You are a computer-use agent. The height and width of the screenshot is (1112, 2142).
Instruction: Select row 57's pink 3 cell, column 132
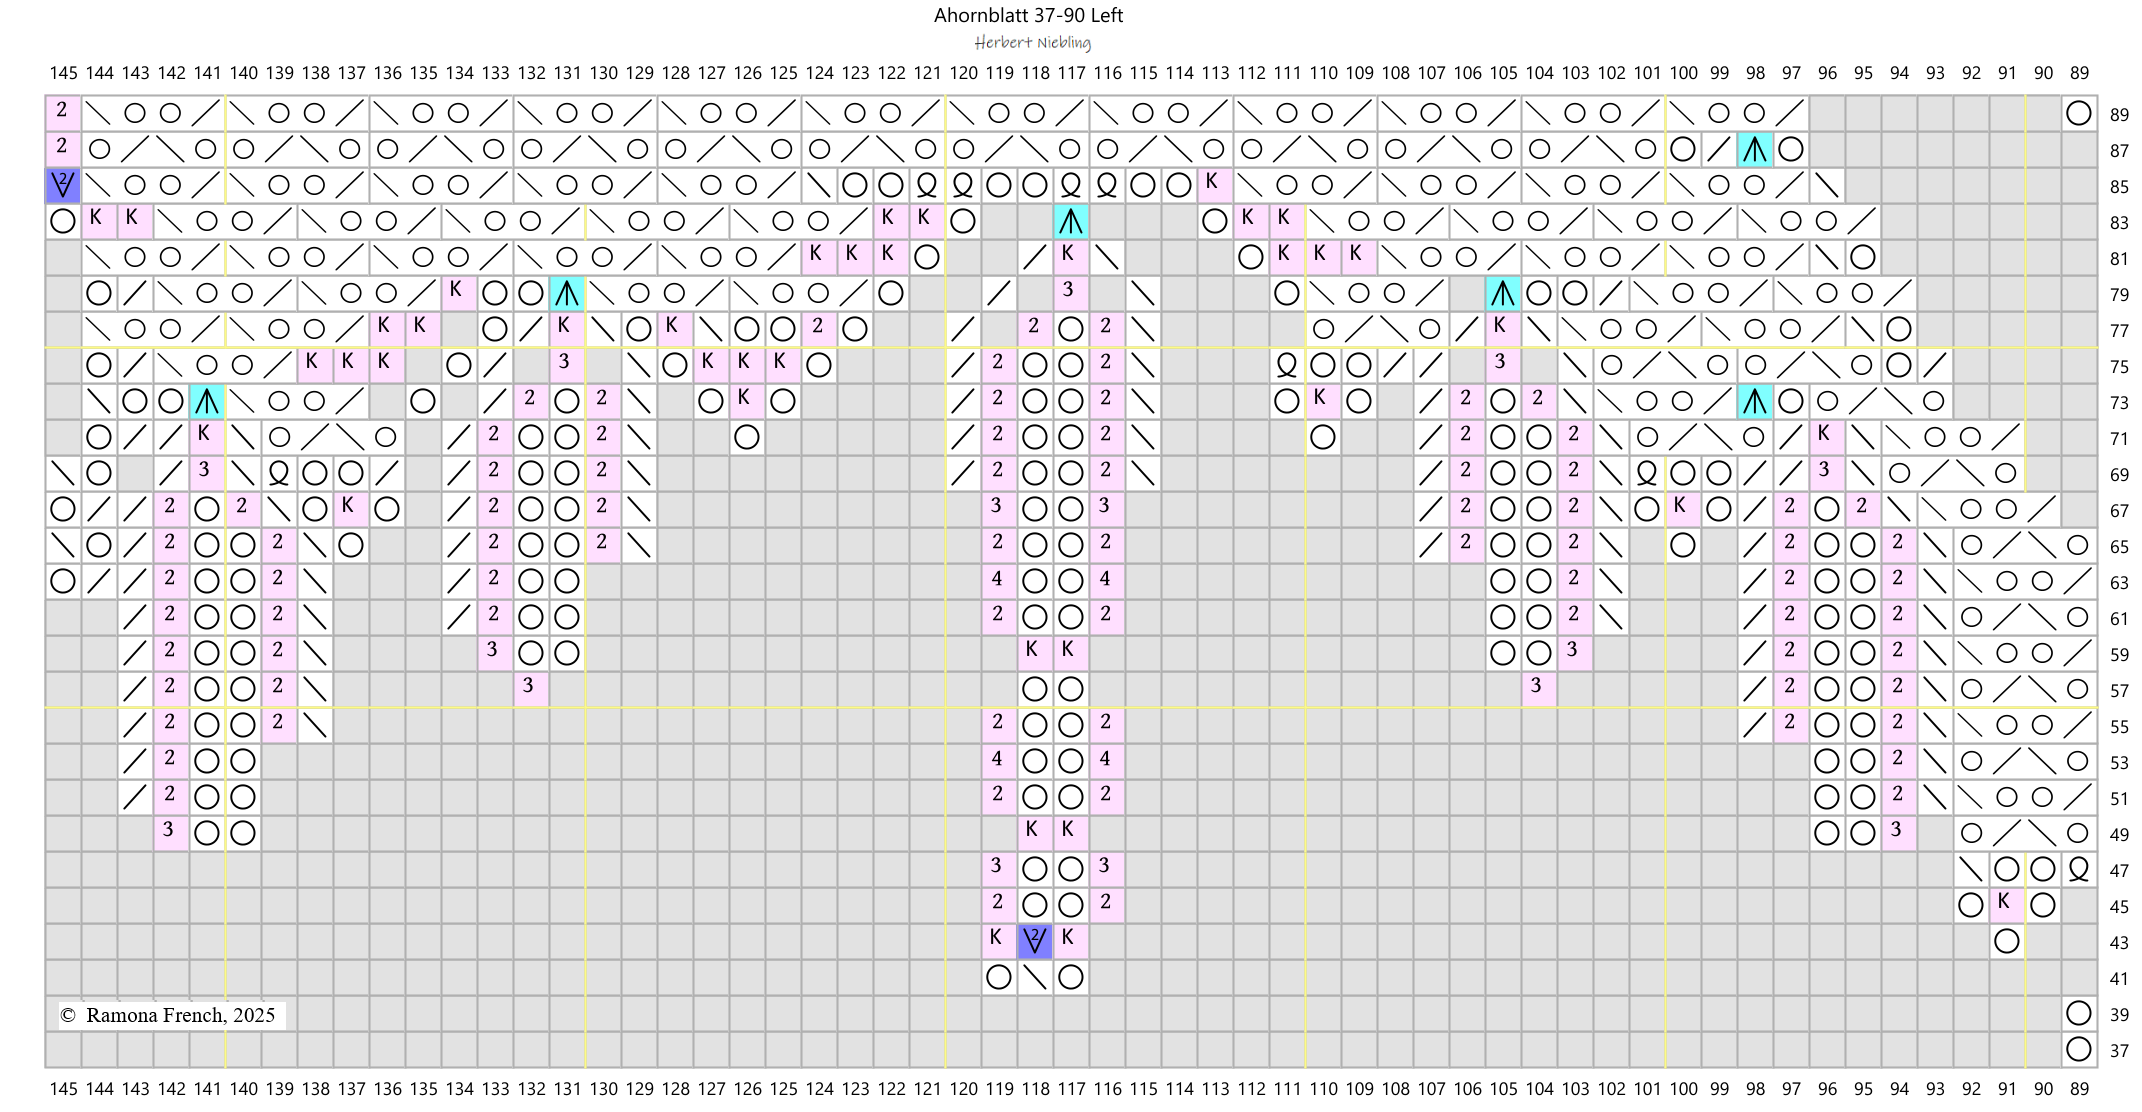point(531,689)
